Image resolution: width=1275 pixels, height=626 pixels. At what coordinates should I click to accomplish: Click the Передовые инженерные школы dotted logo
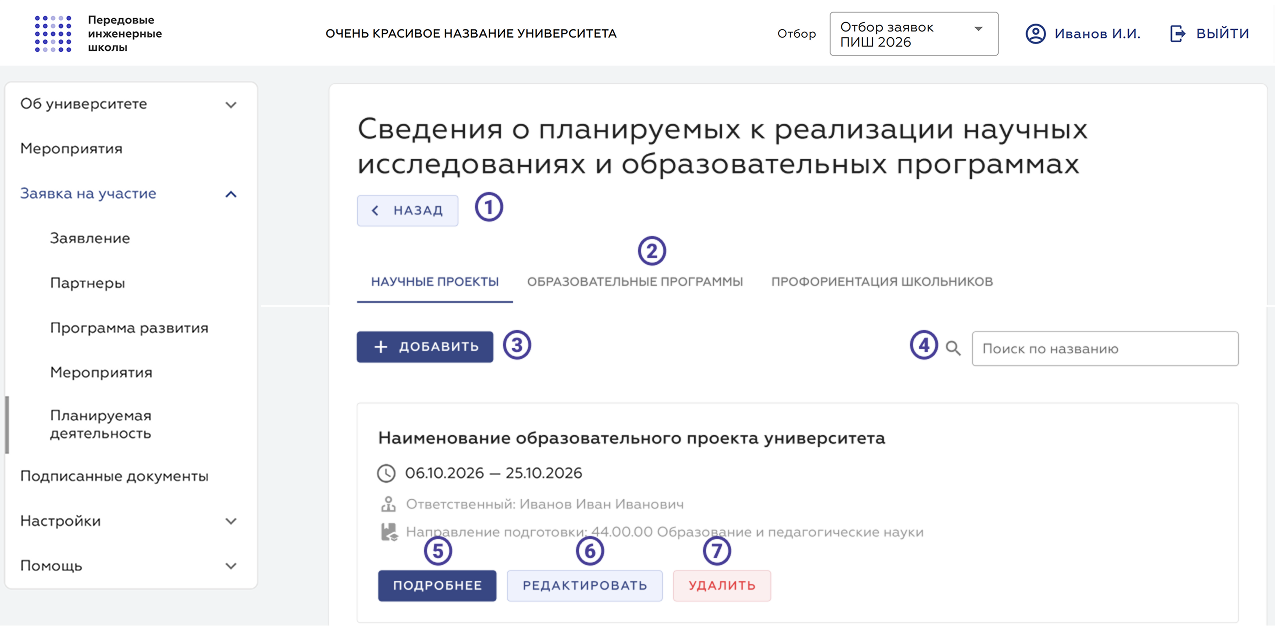(53, 33)
